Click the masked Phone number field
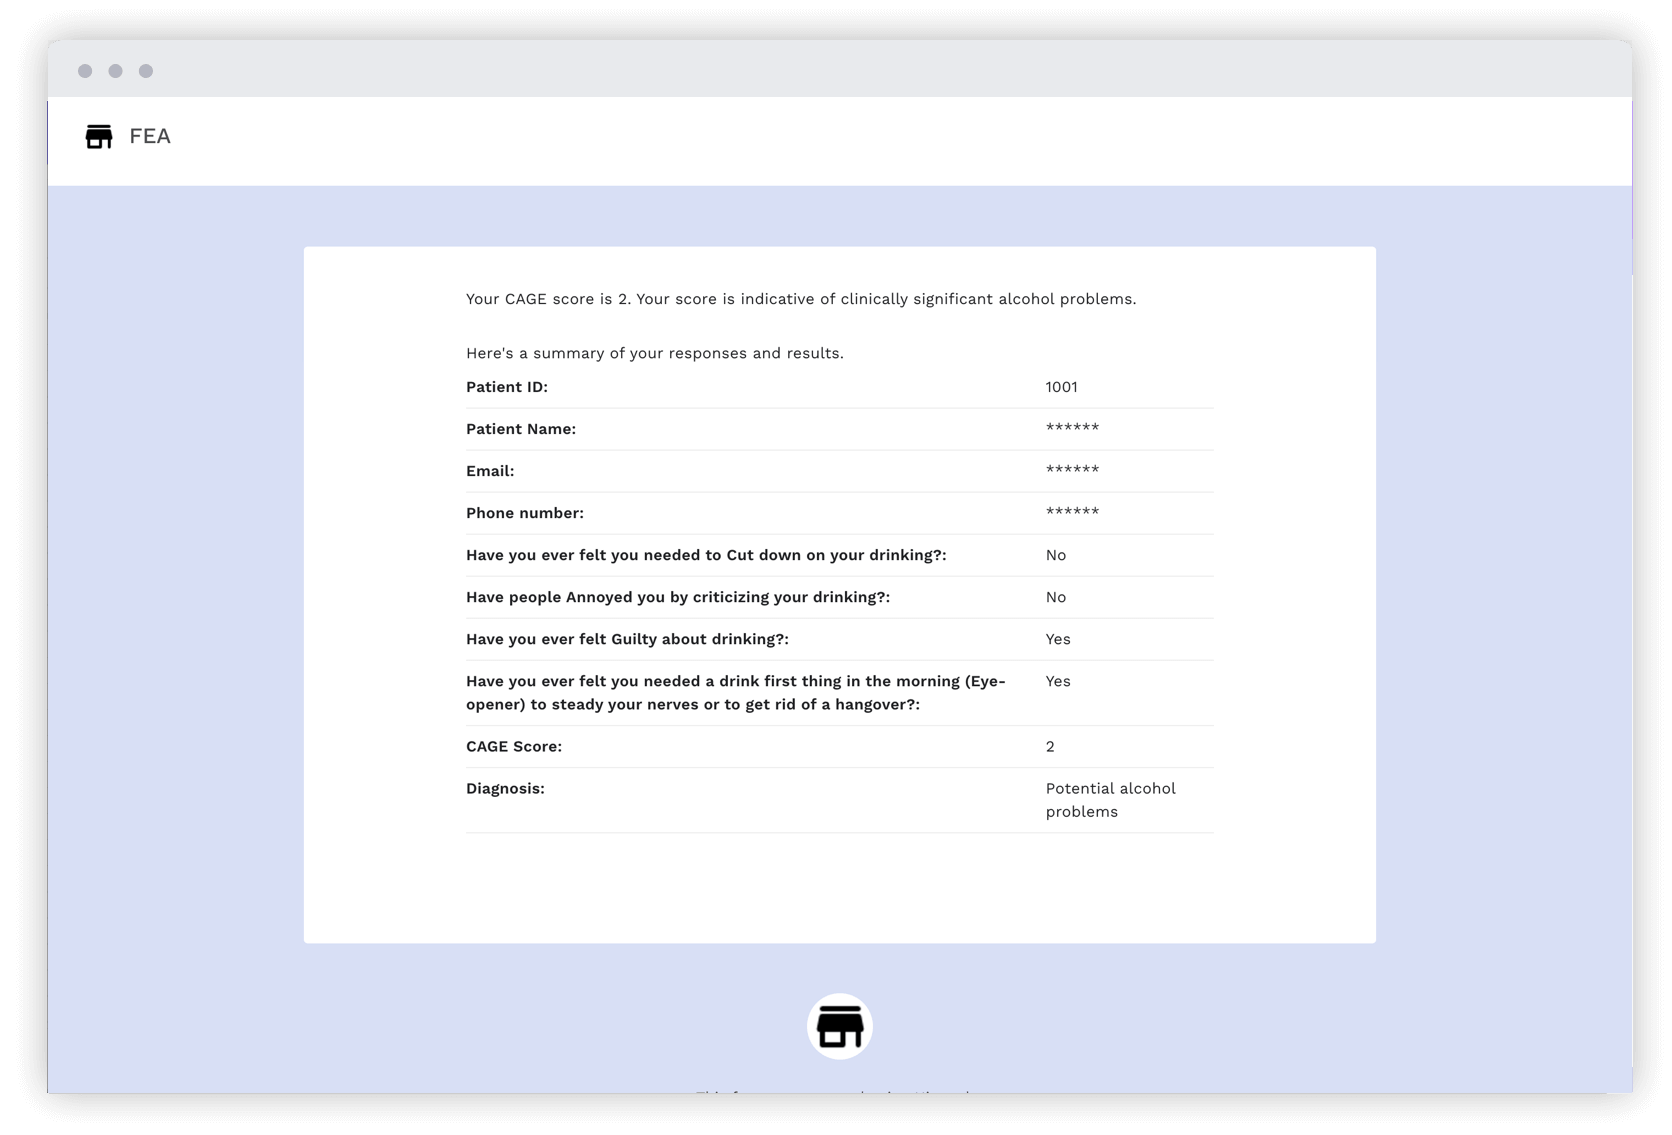 [x=1071, y=512]
